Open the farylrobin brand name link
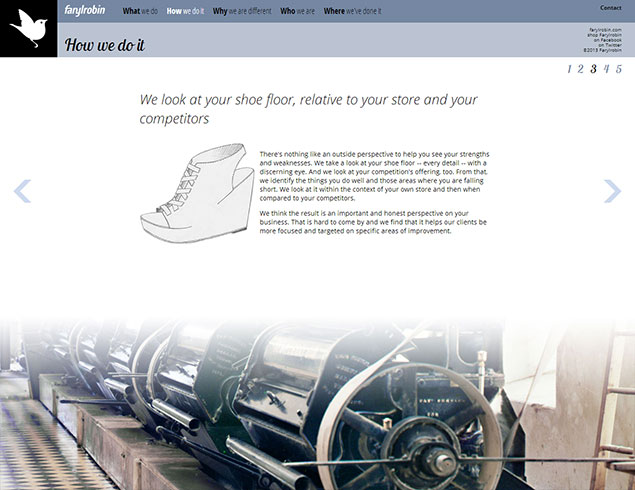 pyautogui.click(x=85, y=10)
